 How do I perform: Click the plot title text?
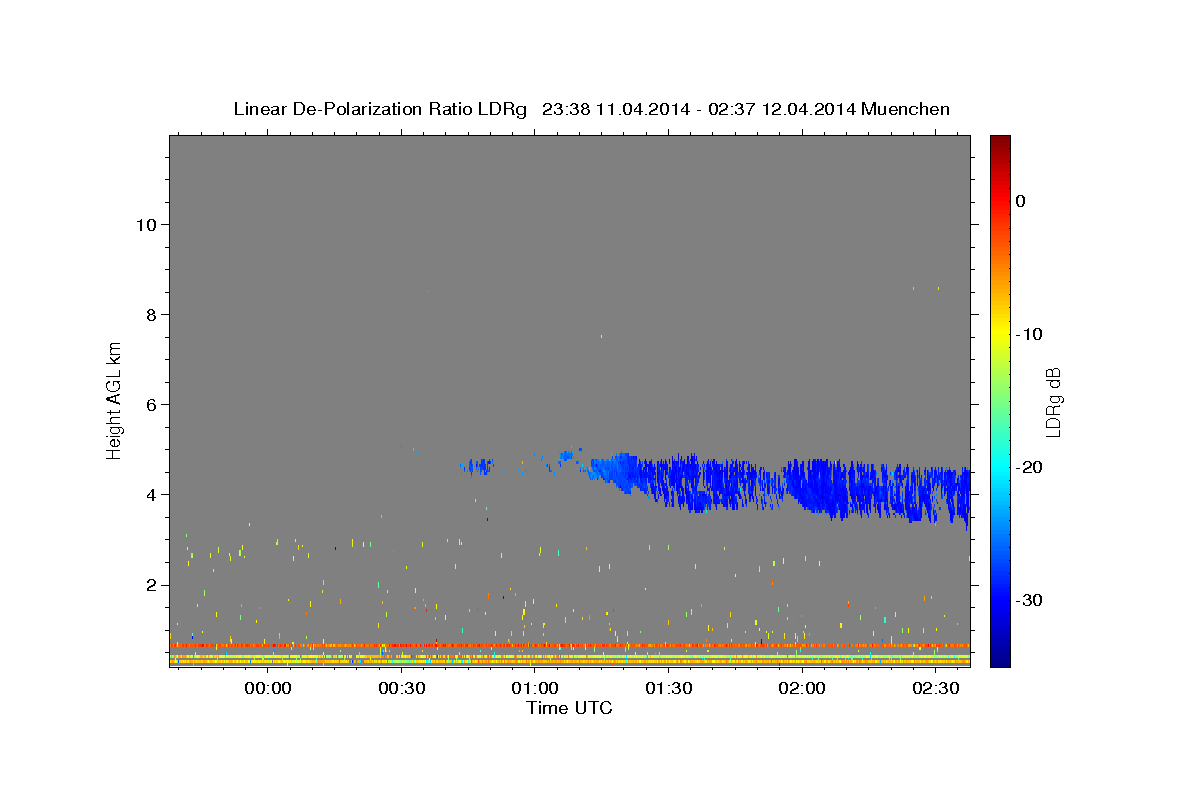pyautogui.click(x=591, y=109)
